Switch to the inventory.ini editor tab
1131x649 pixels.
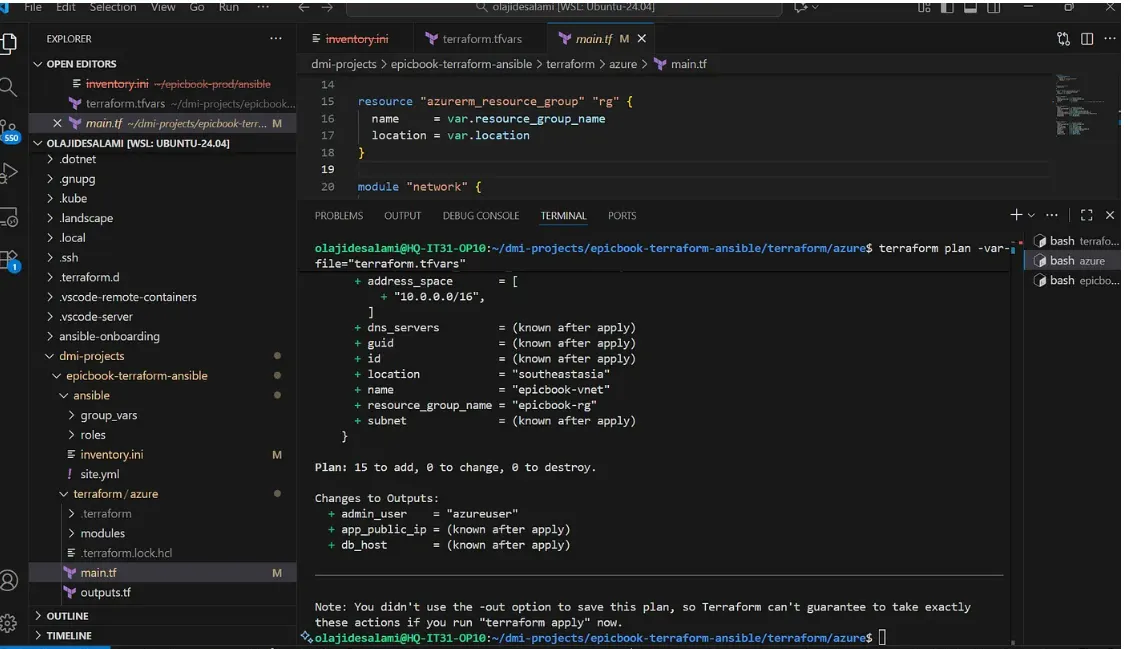[x=357, y=38]
